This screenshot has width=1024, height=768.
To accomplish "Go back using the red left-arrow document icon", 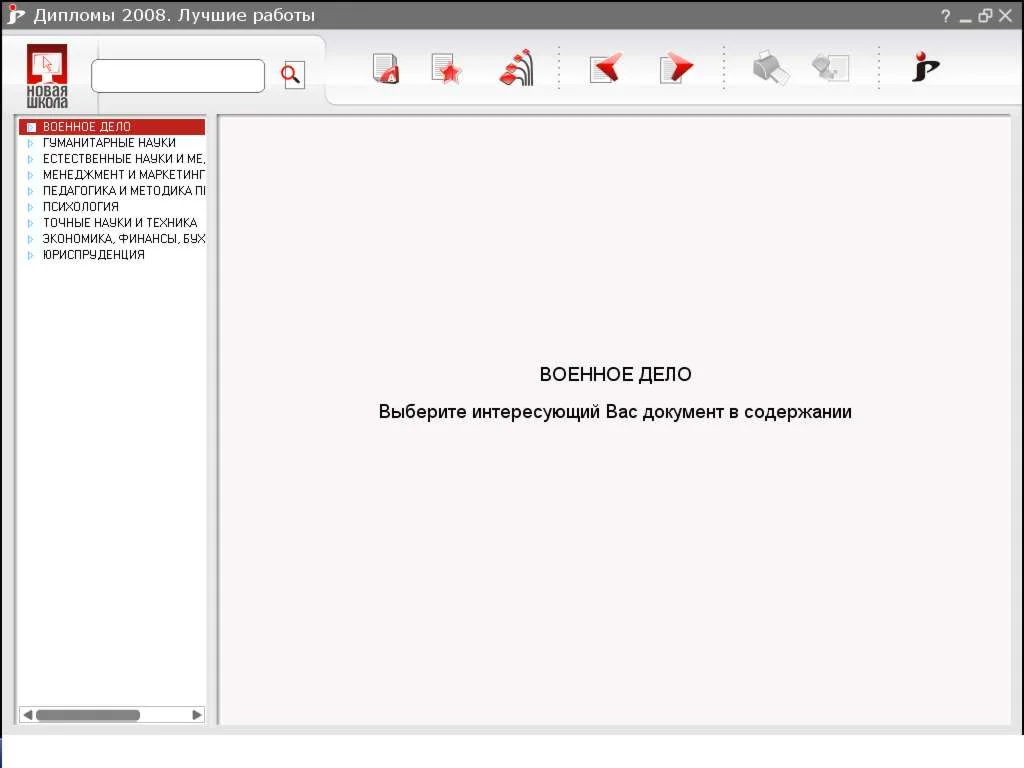I will coord(604,68).
